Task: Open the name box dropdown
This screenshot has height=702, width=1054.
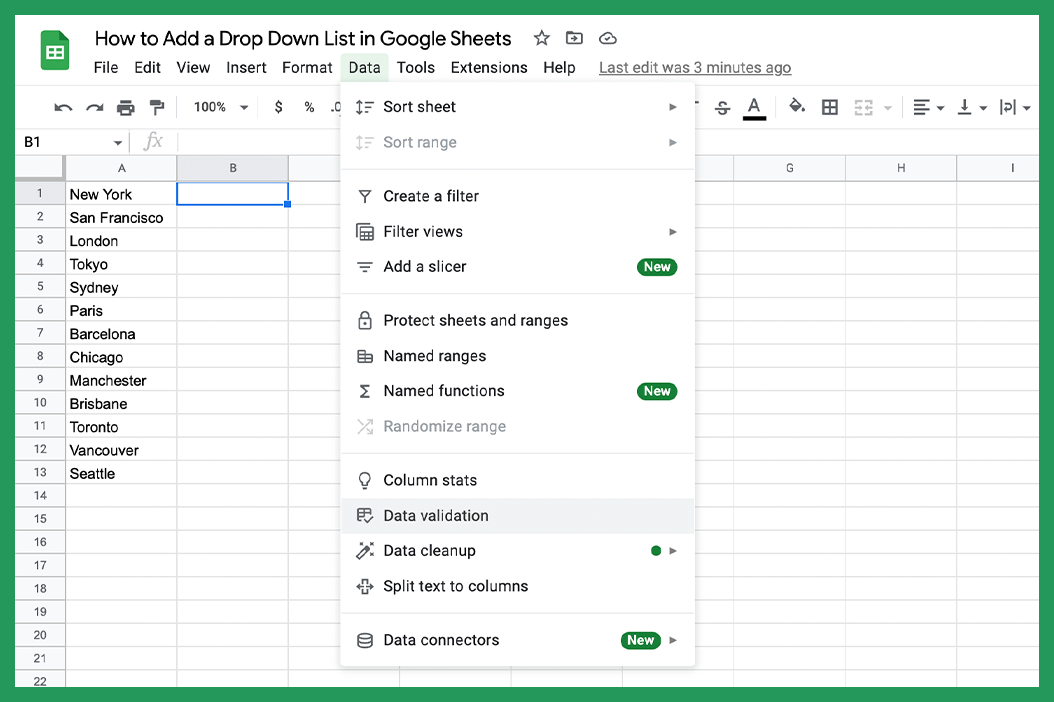Action: (x=116, y=143)
